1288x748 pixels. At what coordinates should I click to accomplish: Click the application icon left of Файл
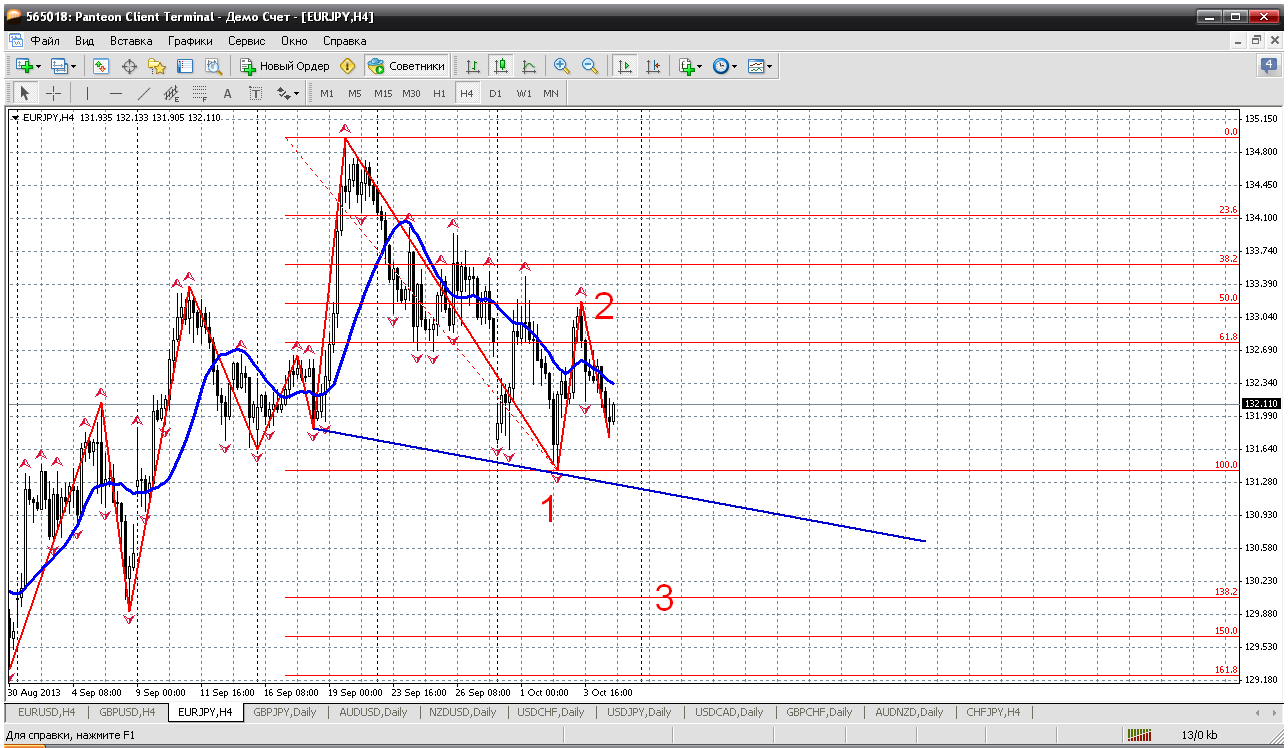[16, 41]
